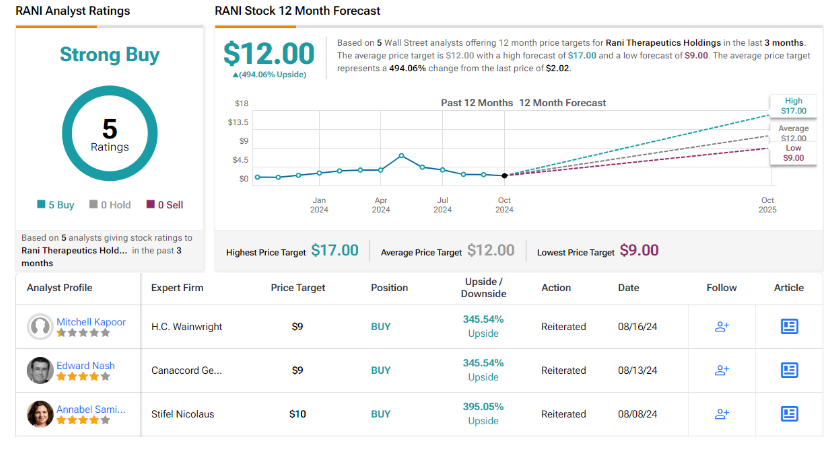Click the High $17.00 forecast label

tap(793, 105)
